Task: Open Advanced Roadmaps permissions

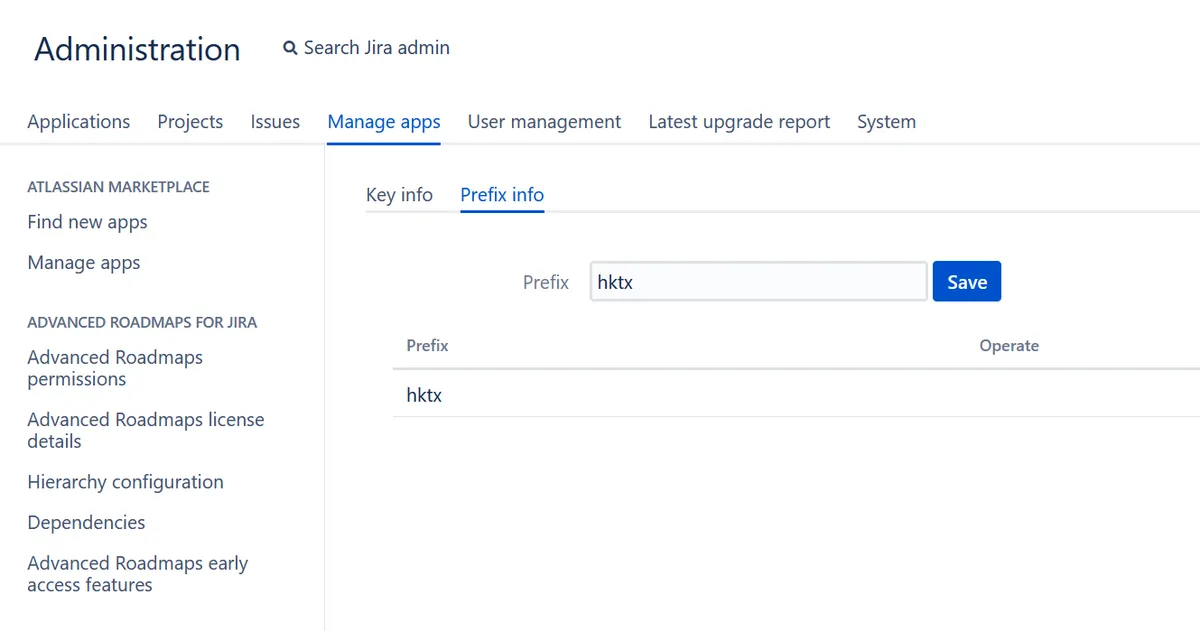Action: click(x=115, y=368)
